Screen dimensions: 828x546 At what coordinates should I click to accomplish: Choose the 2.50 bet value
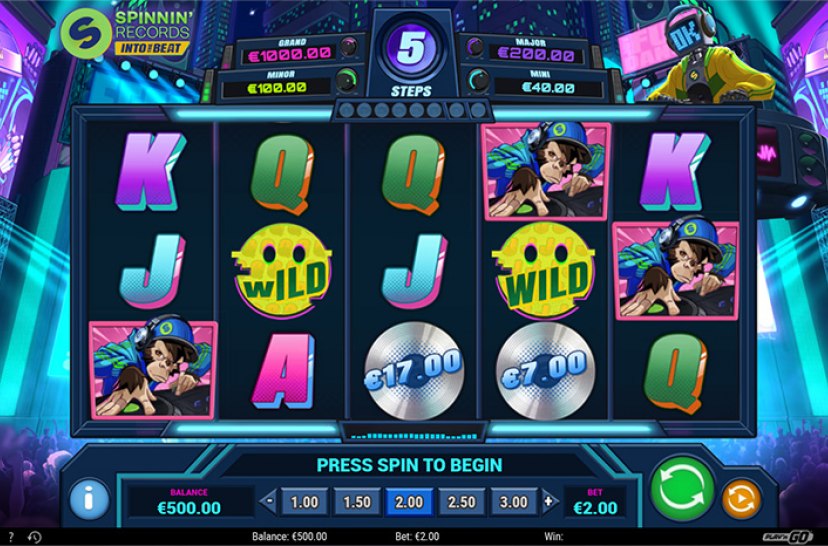point(462,502)
